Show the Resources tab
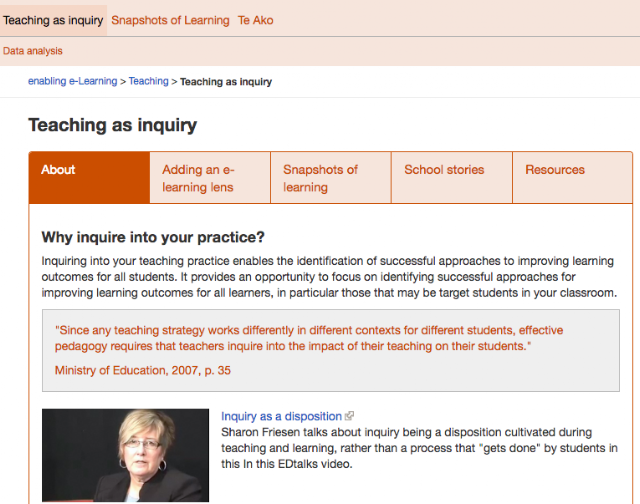Screen dimensions: 640x504 (572, 178)
